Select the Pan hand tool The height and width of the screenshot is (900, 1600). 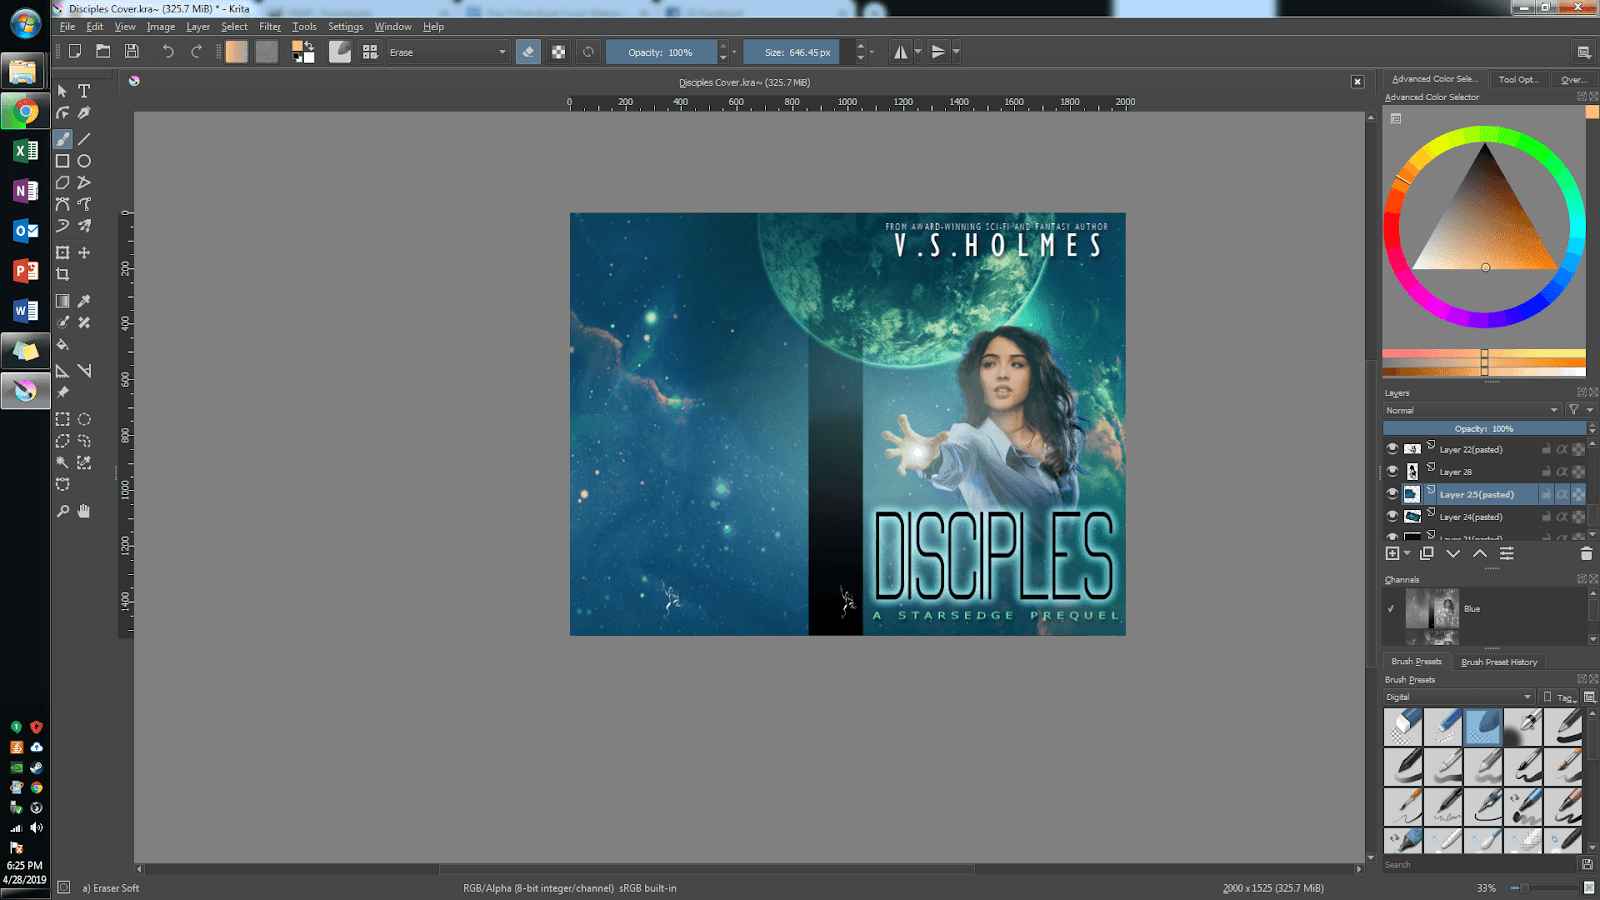click(84, 511)
